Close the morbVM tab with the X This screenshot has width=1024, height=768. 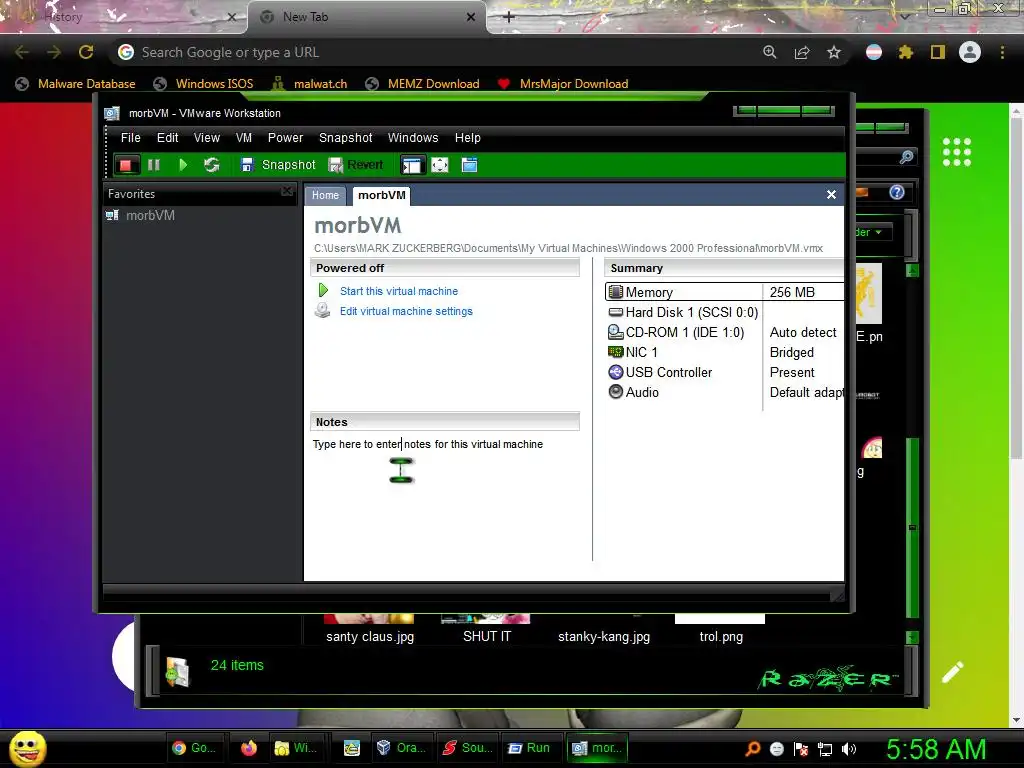point(831,195)
